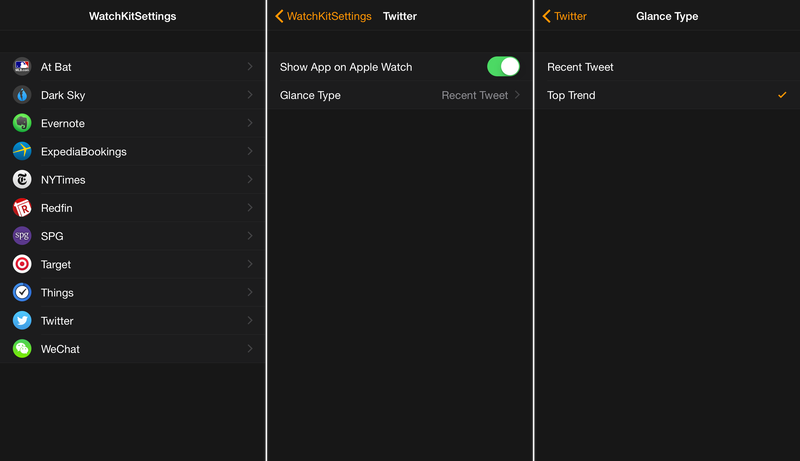
Task: Open the SPG settings label
Action: click(x=52, y=236)
